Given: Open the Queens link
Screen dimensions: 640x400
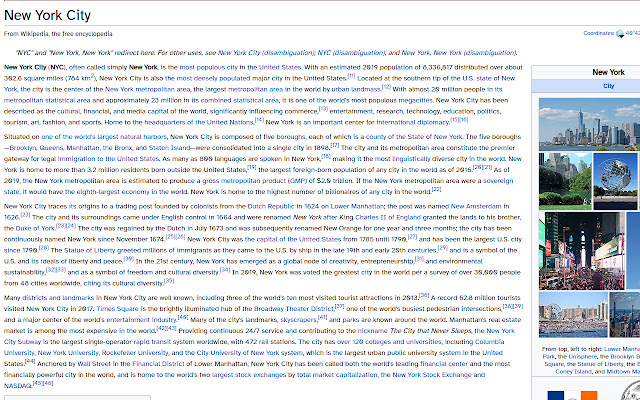Looking at the screenshot, I should tap(51, 148).
